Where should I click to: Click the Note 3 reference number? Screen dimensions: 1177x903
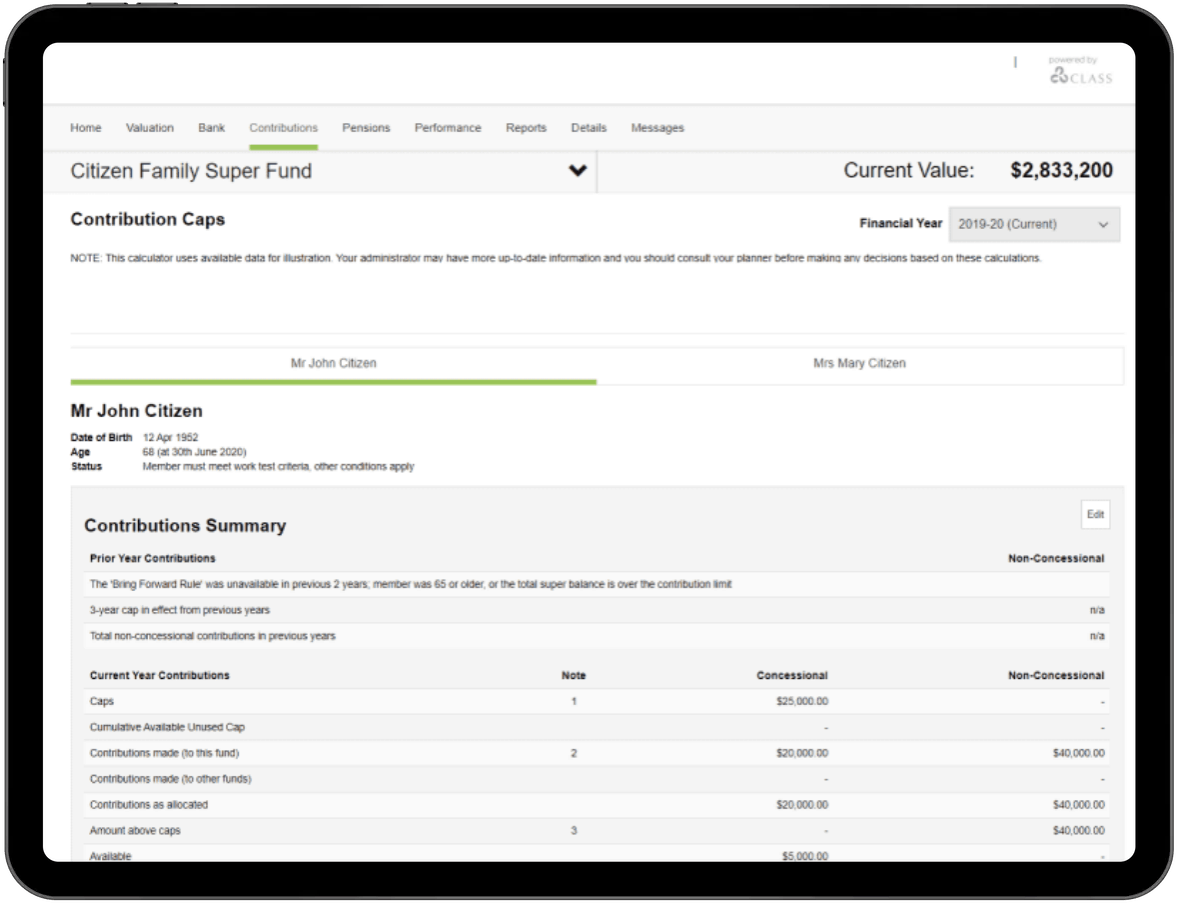click(x=573, y=830)
